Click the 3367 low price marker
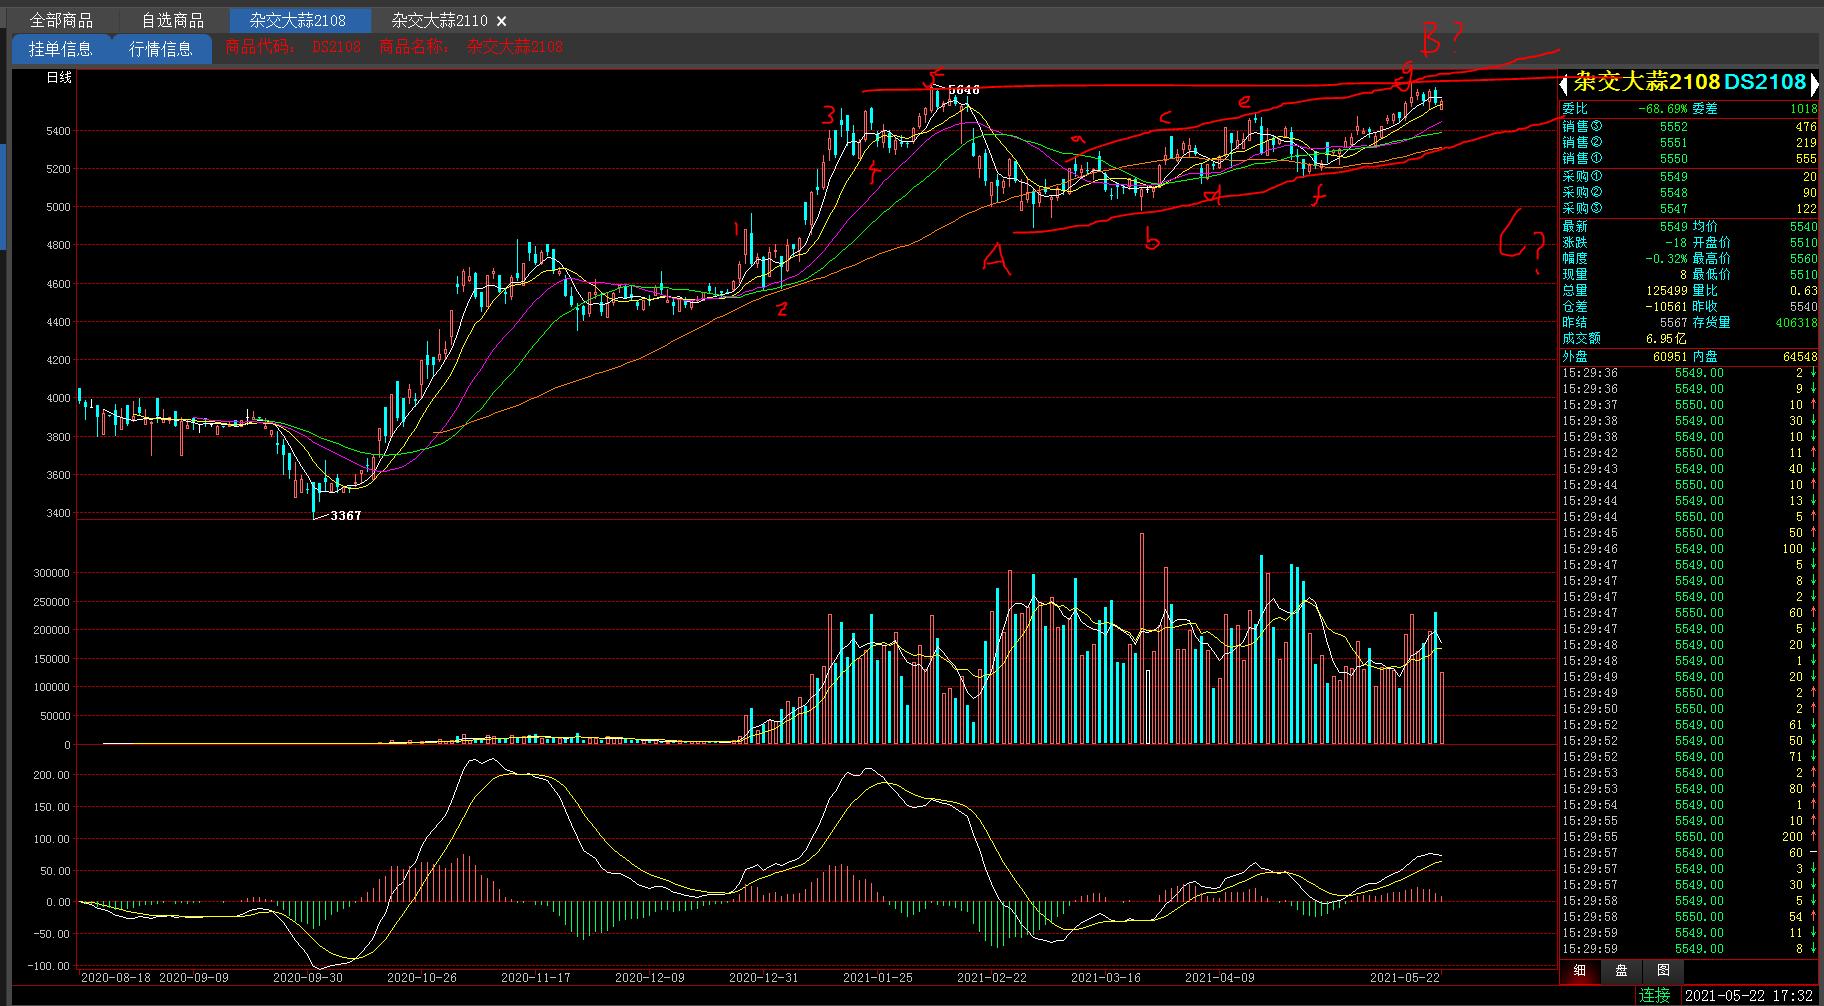 click(x=346, y=516)
